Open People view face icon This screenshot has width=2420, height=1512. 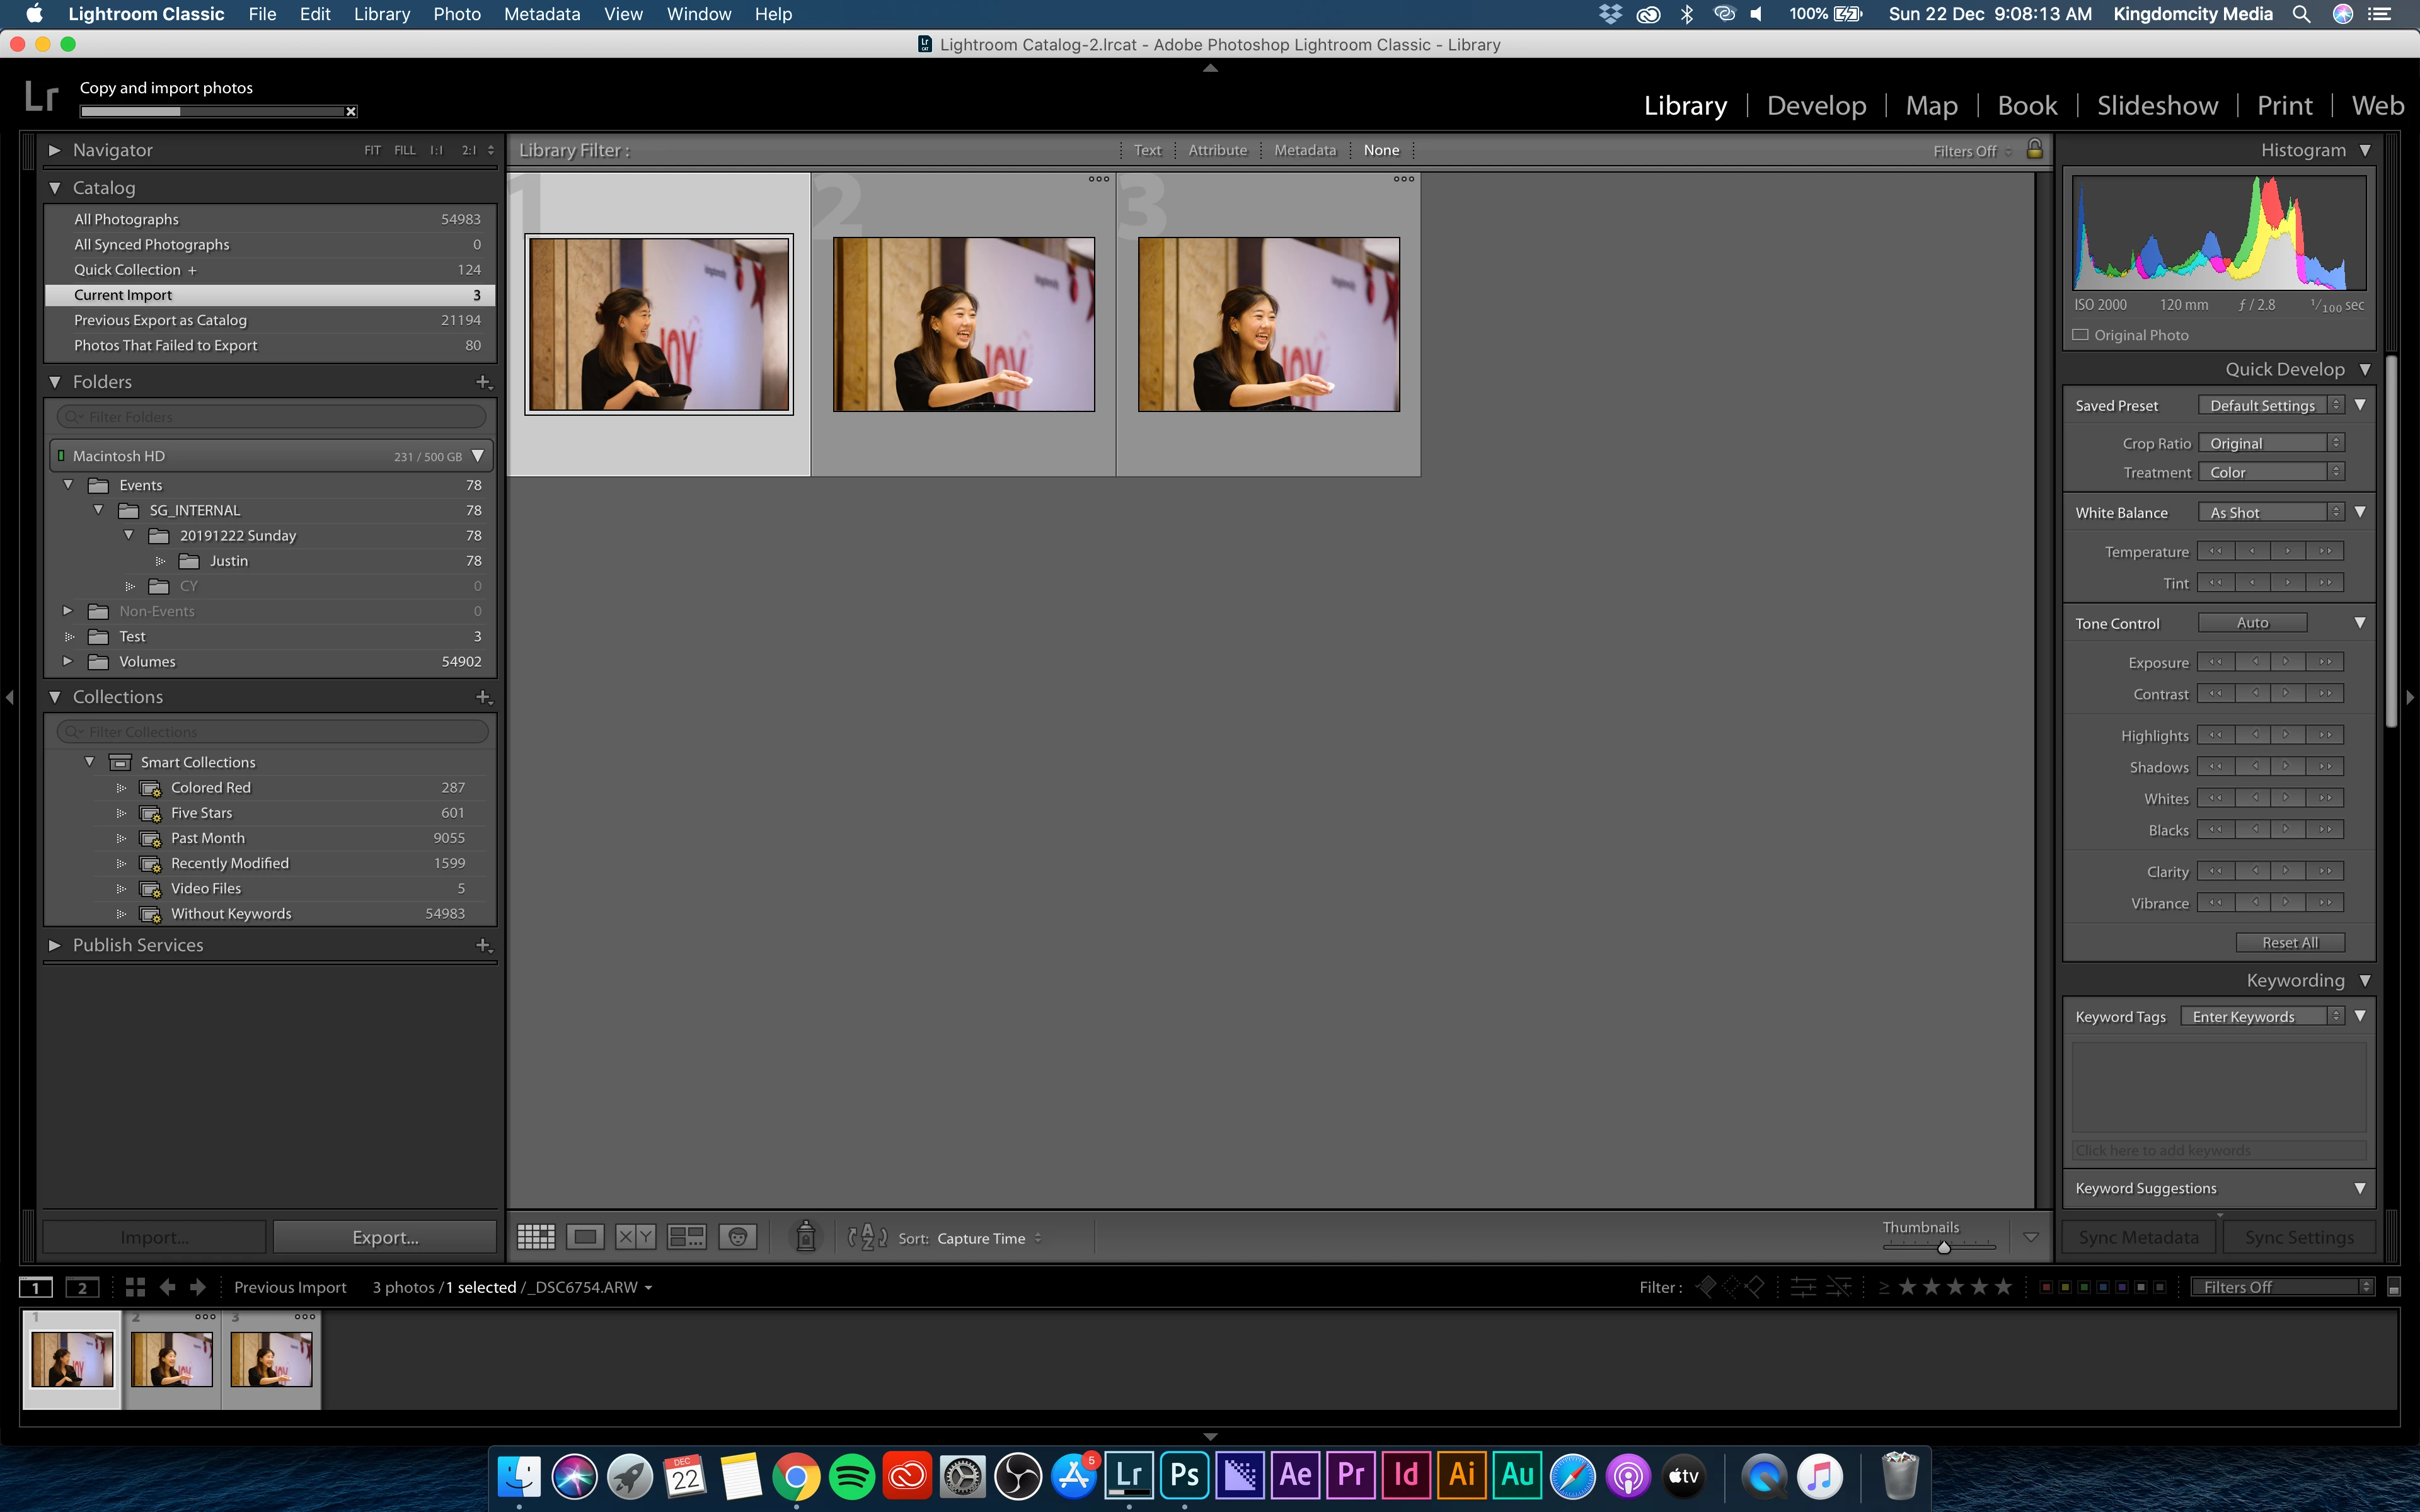tap(737, 1237)
